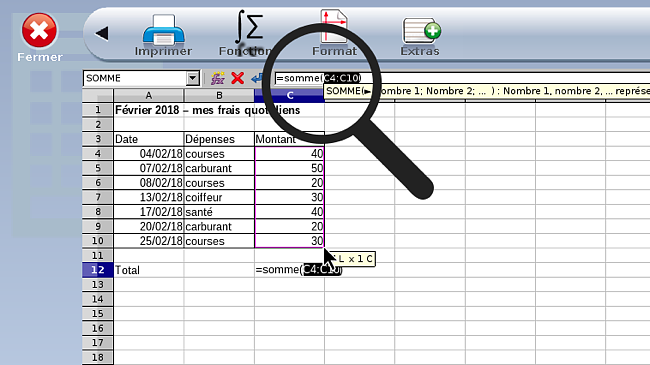
Task: Select cell with date 13/02/18
Action: click(148, 197)
